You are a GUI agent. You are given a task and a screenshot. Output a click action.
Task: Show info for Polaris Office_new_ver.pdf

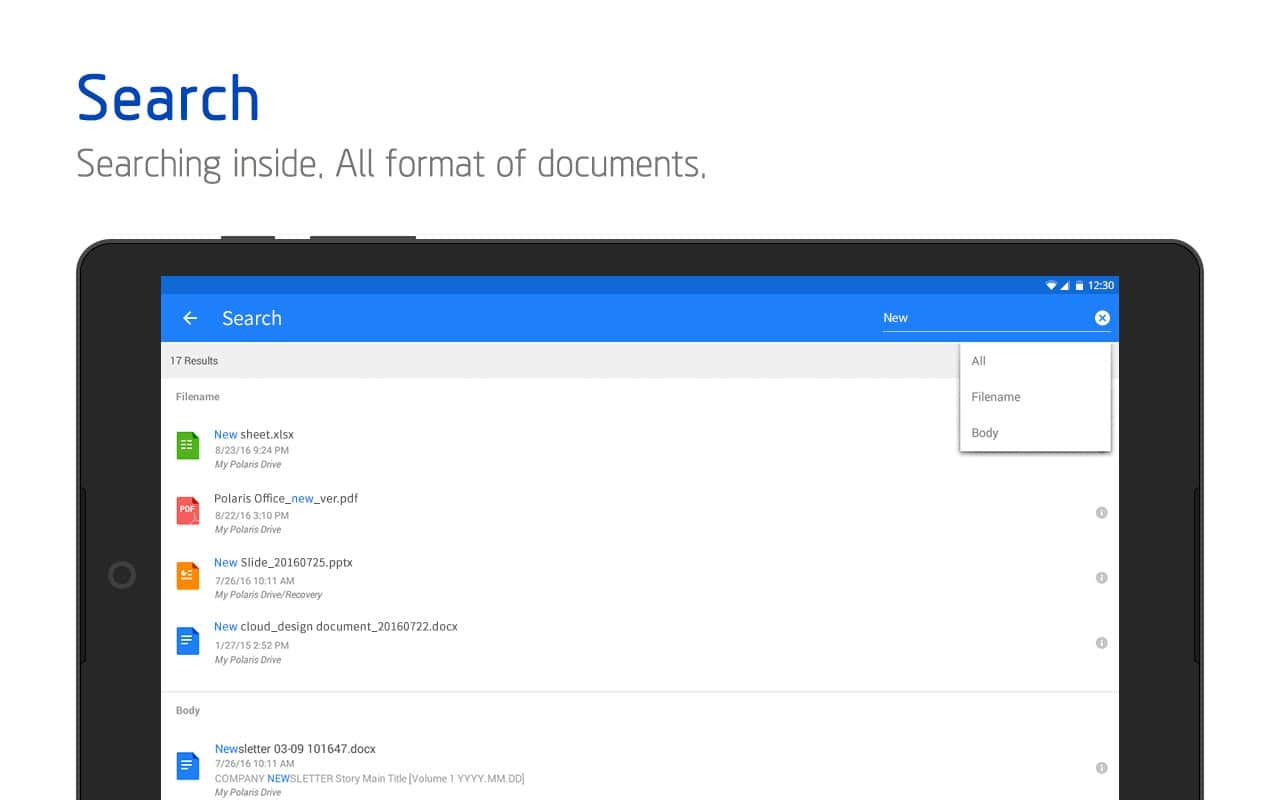tap(1101, 513)
